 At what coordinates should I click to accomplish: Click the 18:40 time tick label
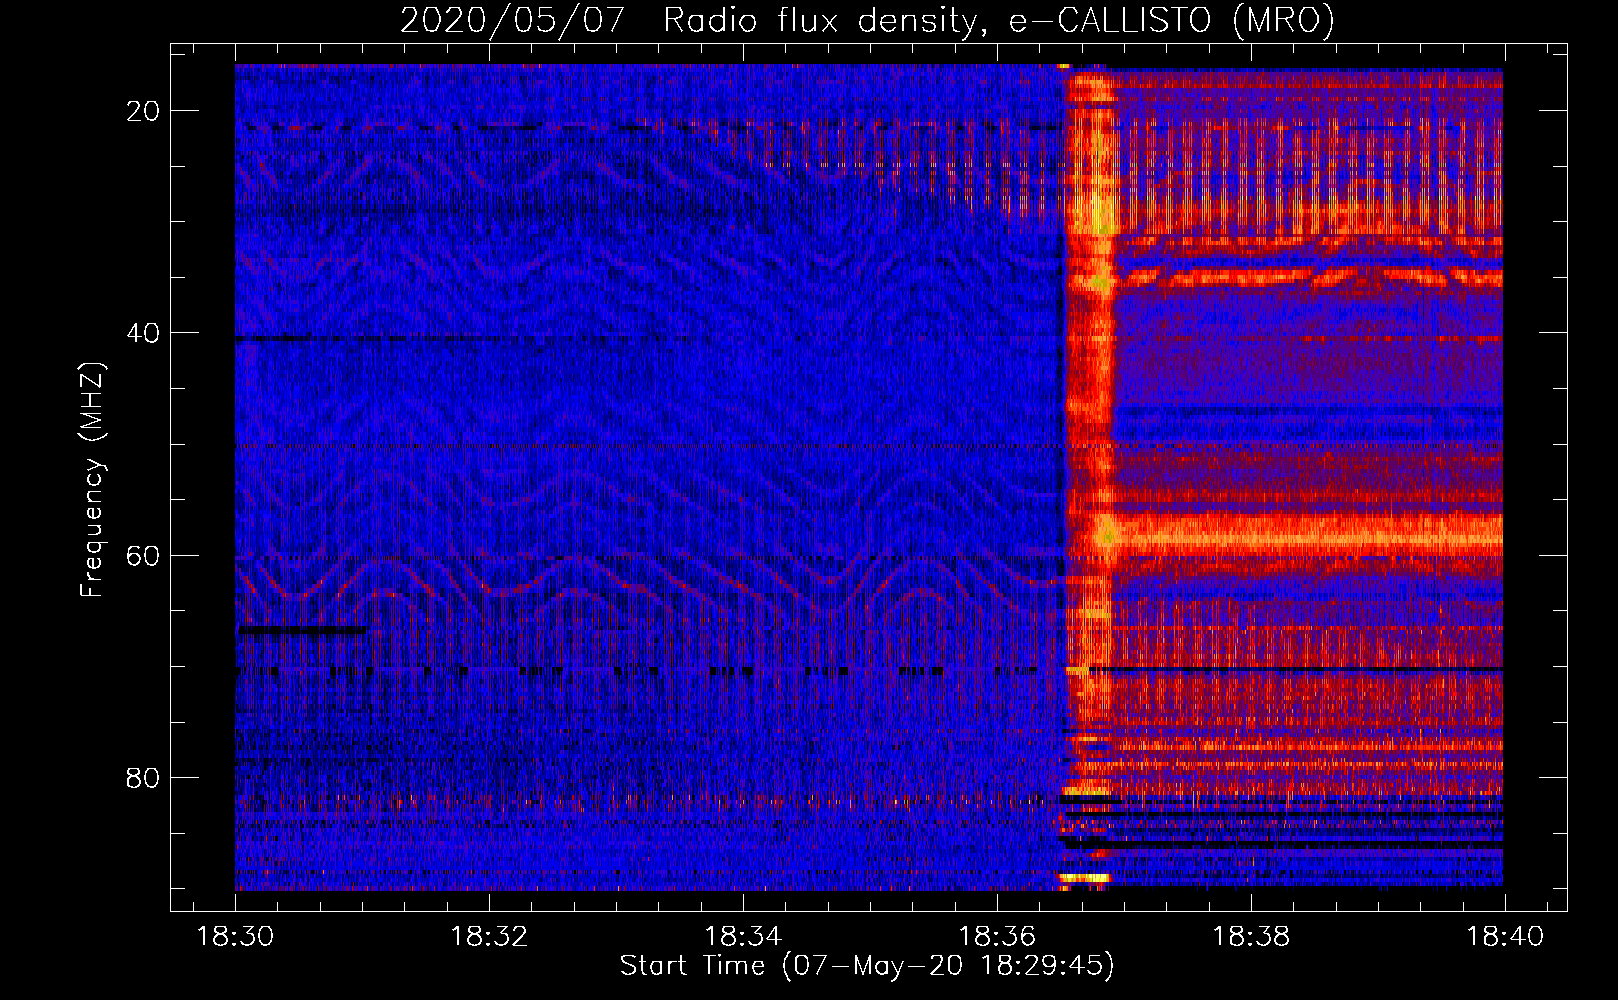pyautogui.click(x=1505, y=937)
